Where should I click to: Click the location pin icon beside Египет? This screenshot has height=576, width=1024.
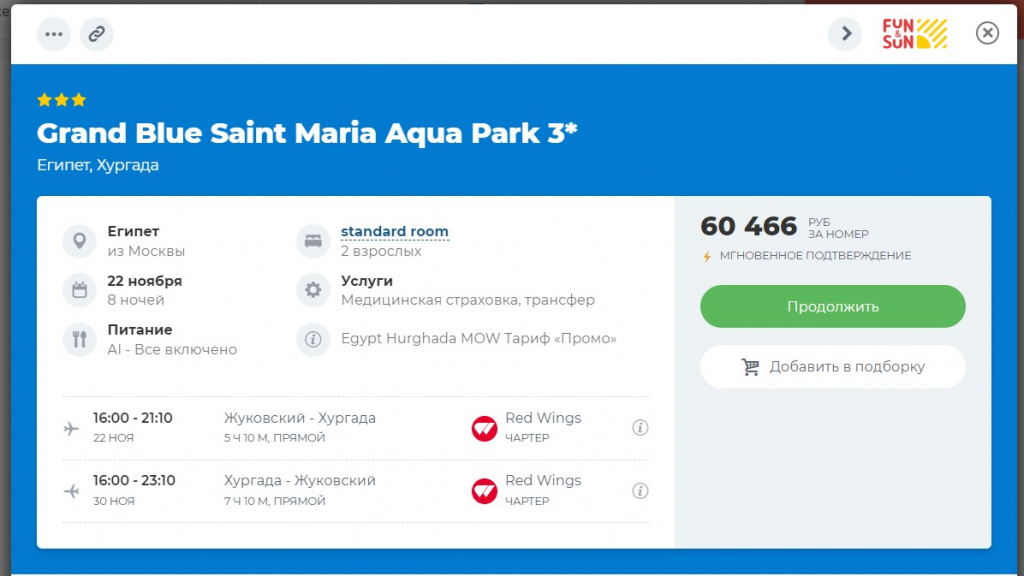(x=79, y=241)
